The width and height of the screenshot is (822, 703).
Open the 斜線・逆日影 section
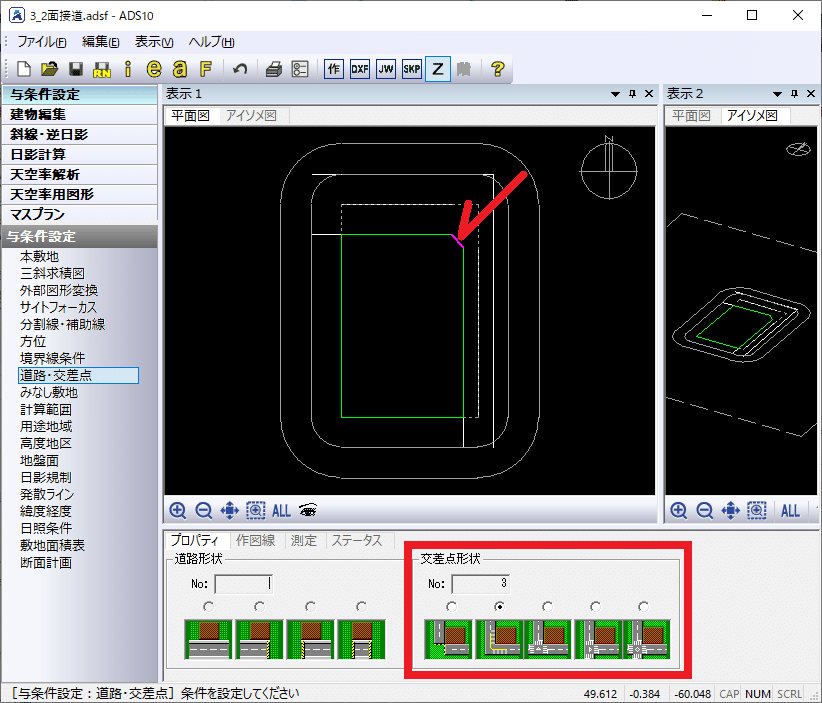point(80,134)
